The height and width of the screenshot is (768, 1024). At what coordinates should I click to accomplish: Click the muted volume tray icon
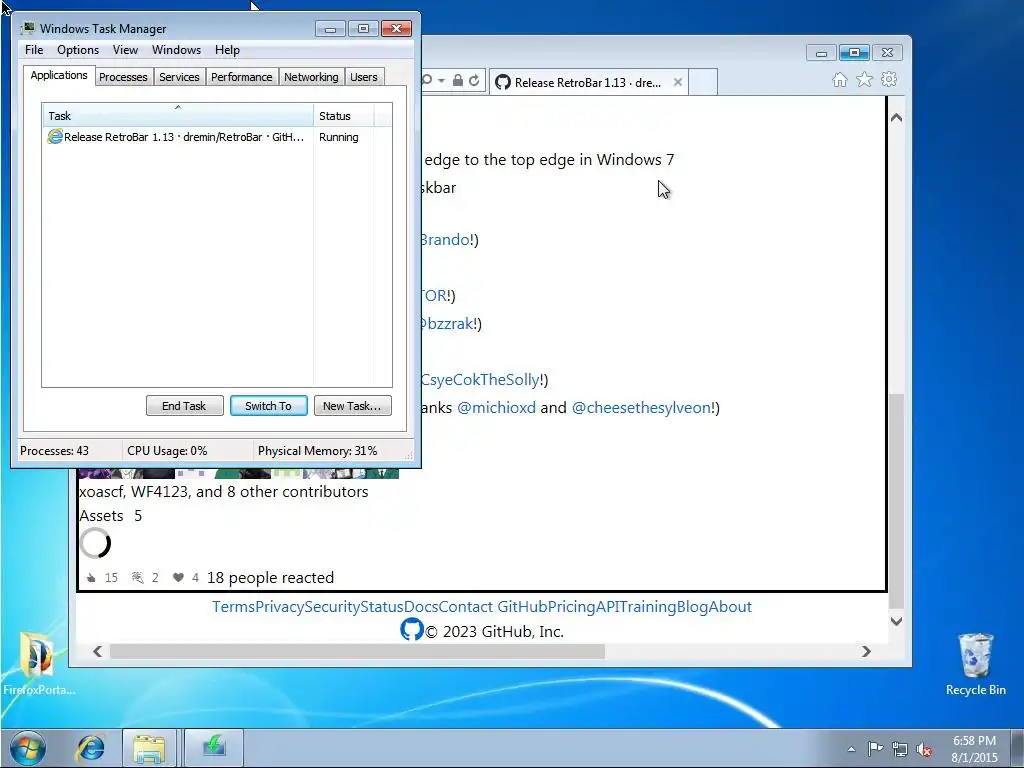923,749
